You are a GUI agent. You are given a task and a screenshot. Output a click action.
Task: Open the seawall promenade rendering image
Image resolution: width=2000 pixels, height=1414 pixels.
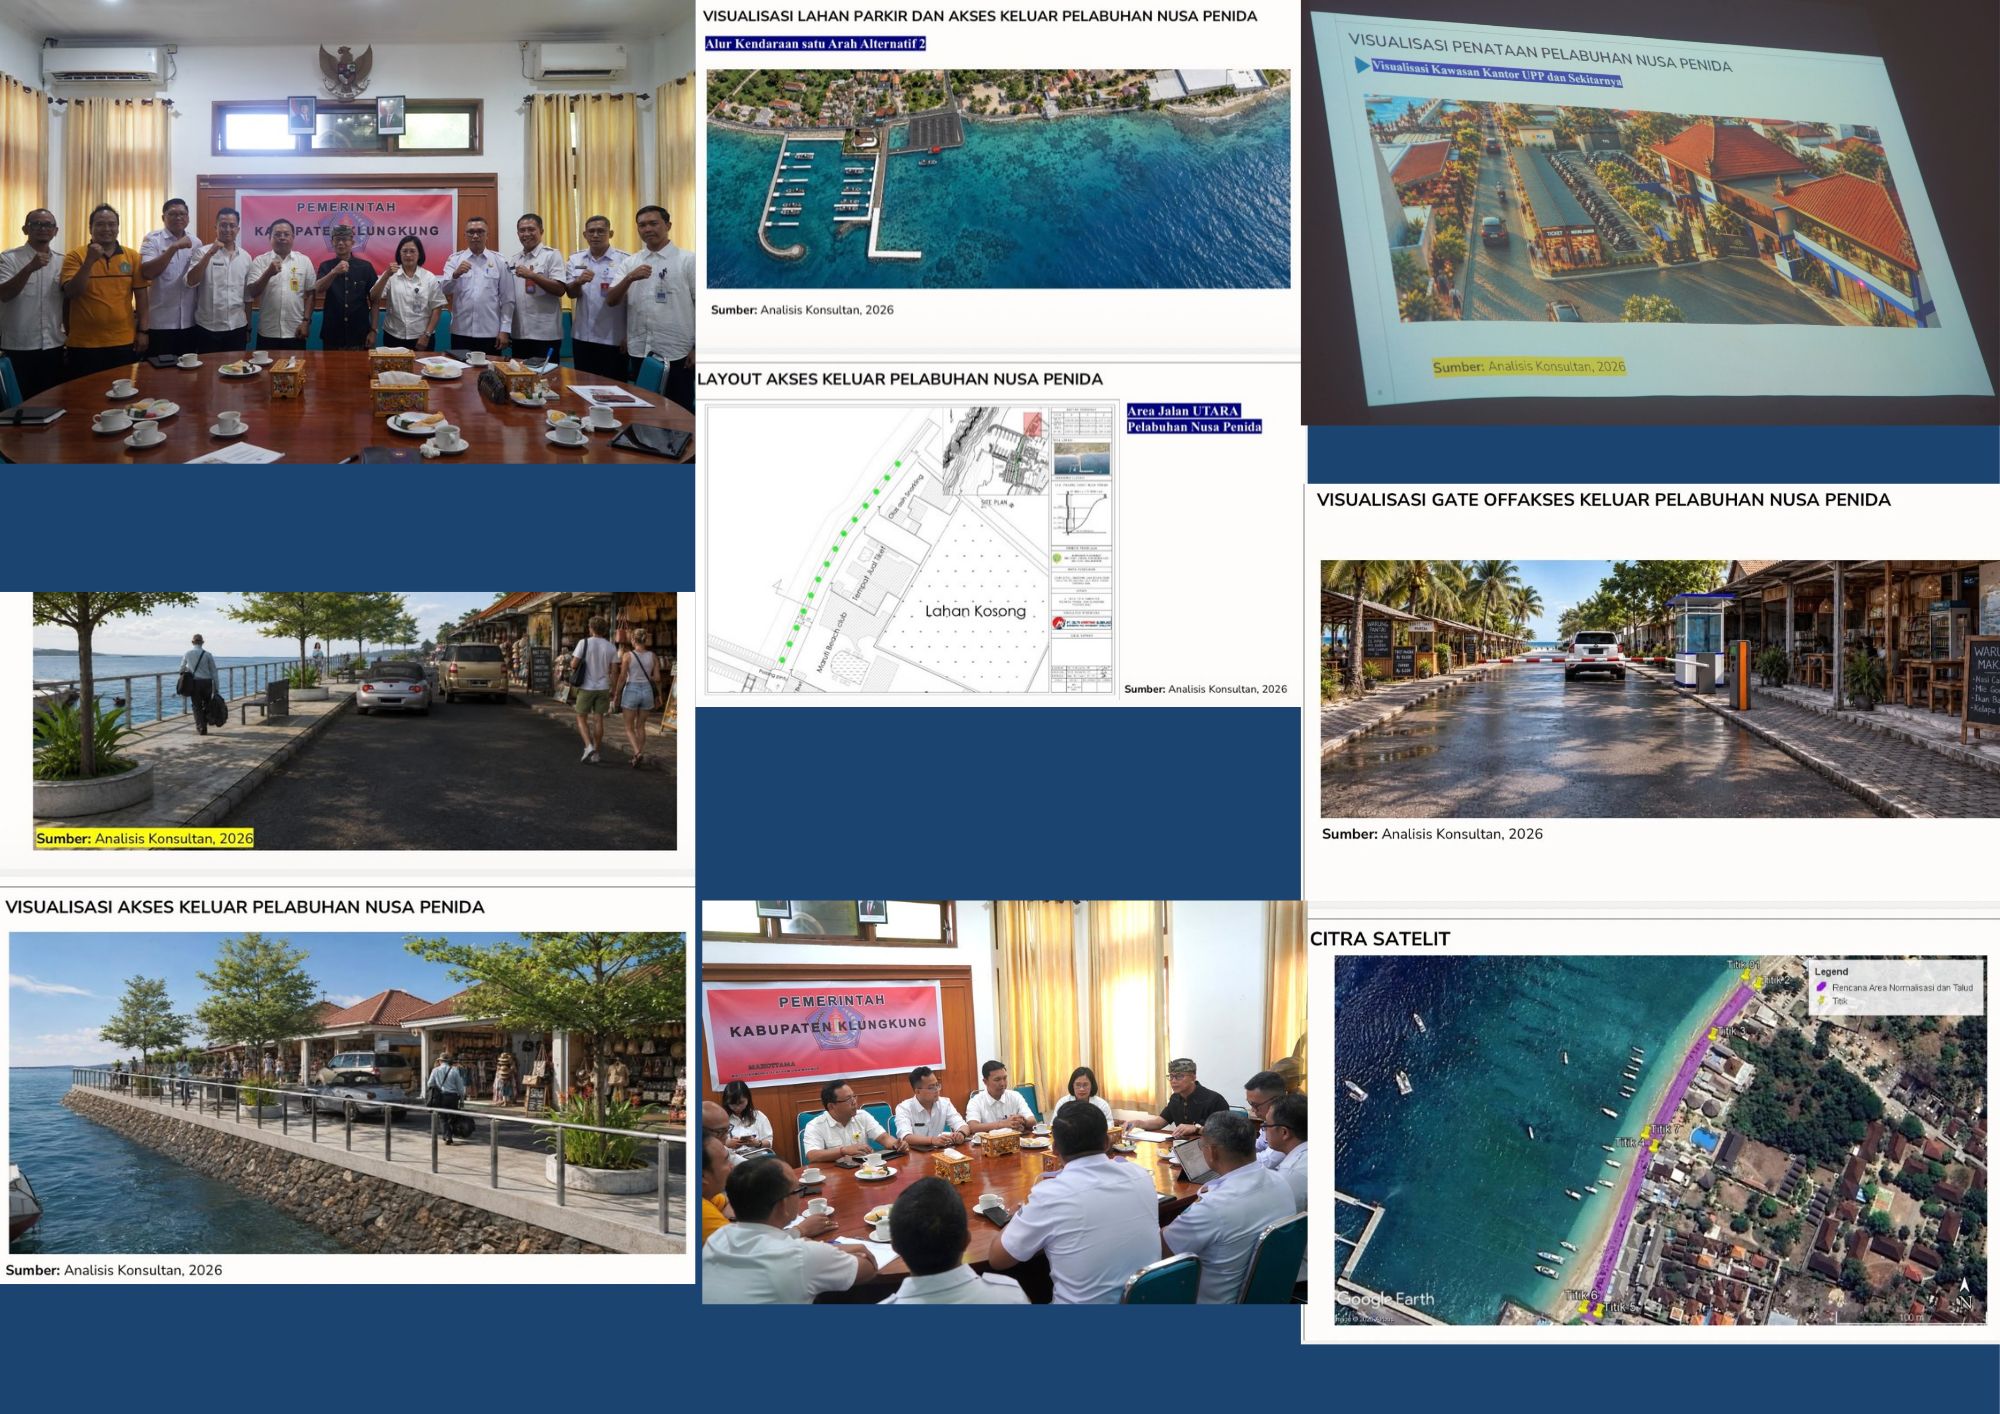point(347,1093)
